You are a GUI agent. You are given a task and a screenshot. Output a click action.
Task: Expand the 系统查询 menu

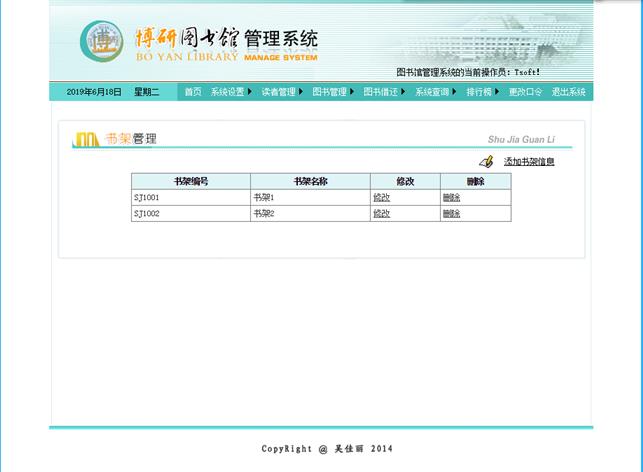click(x=433, y=92)
